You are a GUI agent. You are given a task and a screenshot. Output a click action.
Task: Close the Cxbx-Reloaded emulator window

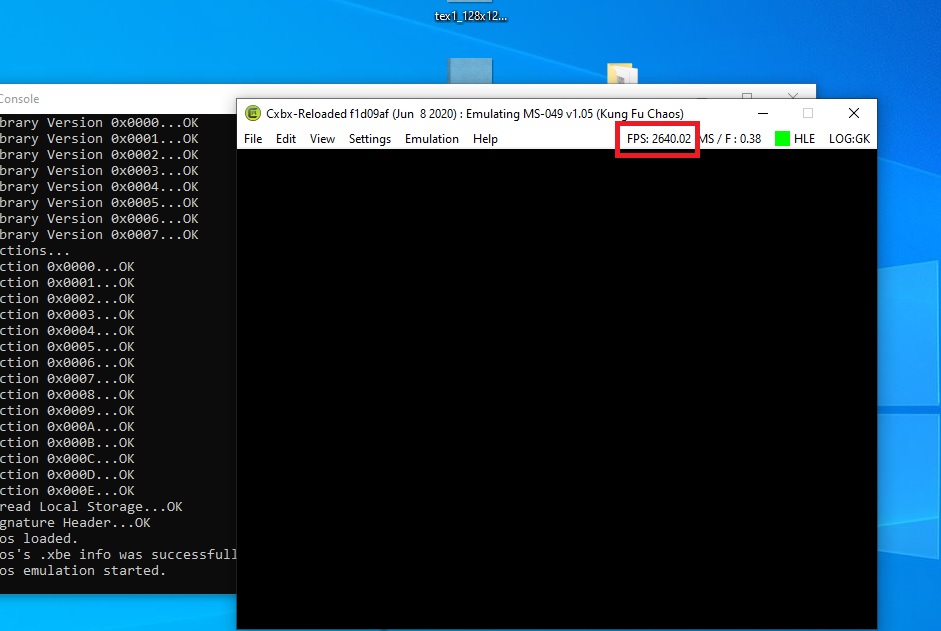pos(854,113)
